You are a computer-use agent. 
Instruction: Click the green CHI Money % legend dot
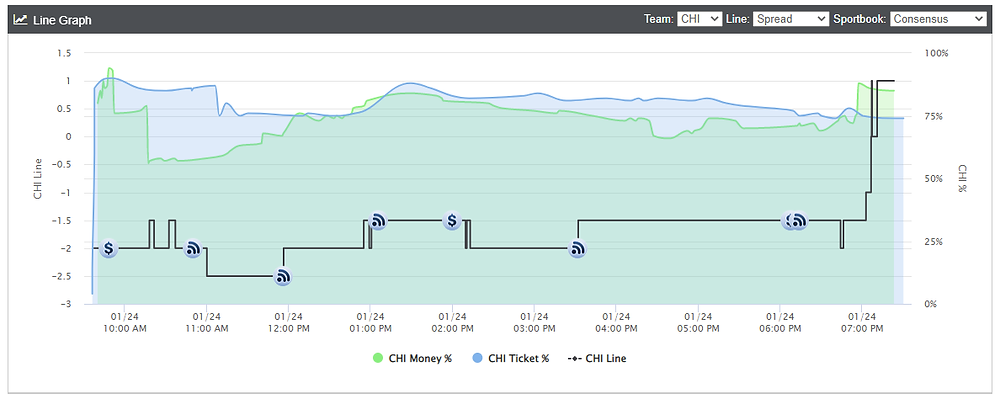378,358
